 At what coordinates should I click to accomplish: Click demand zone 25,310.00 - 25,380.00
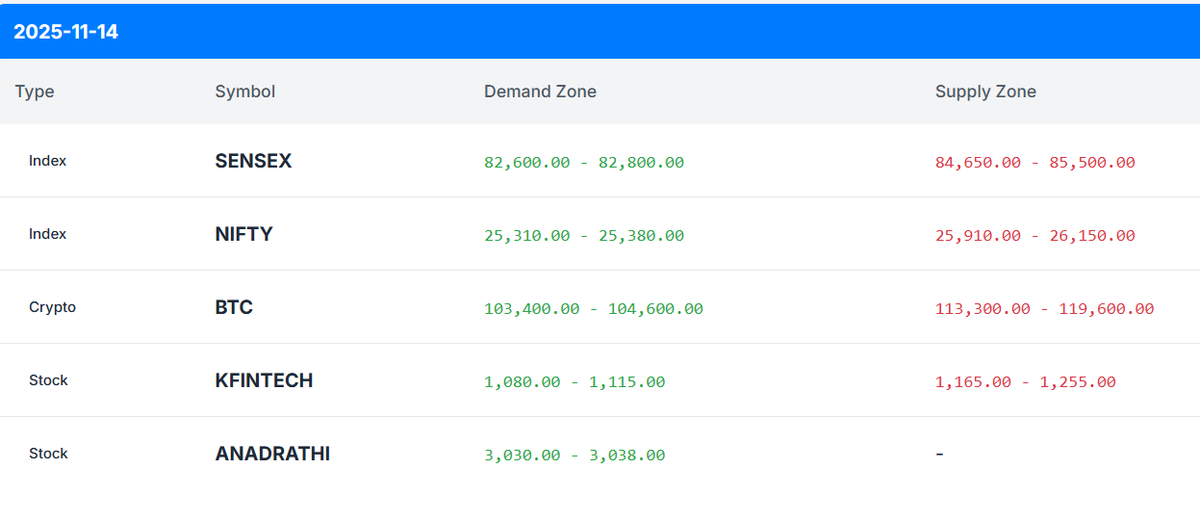[x=584, y=236]
